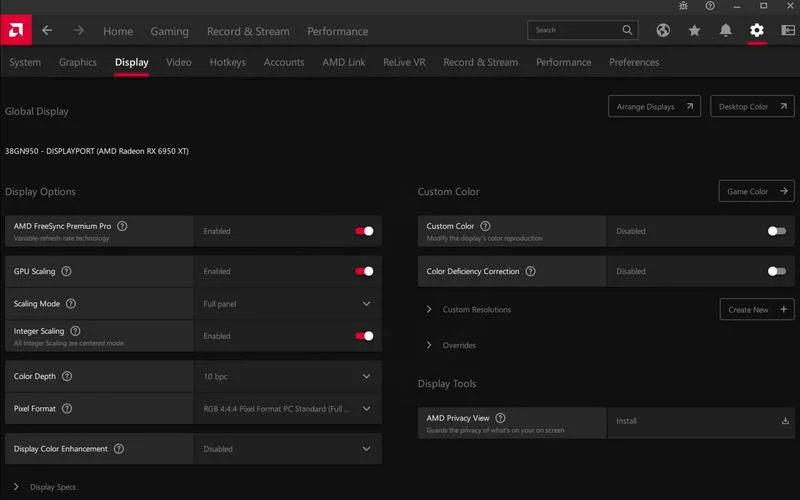The image size is (800, 500).
Task: Open Performance settings tab
Action: pos(564,62)
